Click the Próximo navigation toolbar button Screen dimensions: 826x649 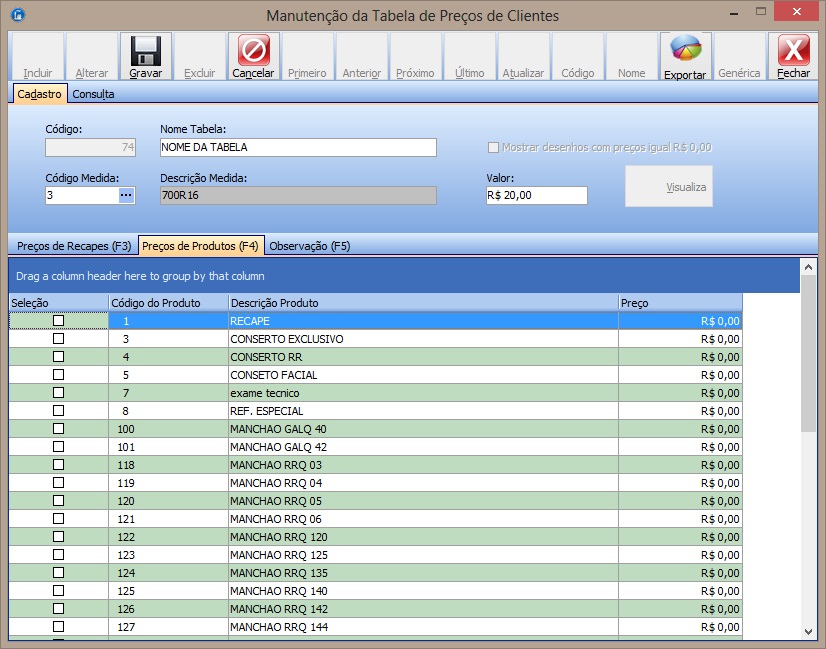click(x=415, y=58)
